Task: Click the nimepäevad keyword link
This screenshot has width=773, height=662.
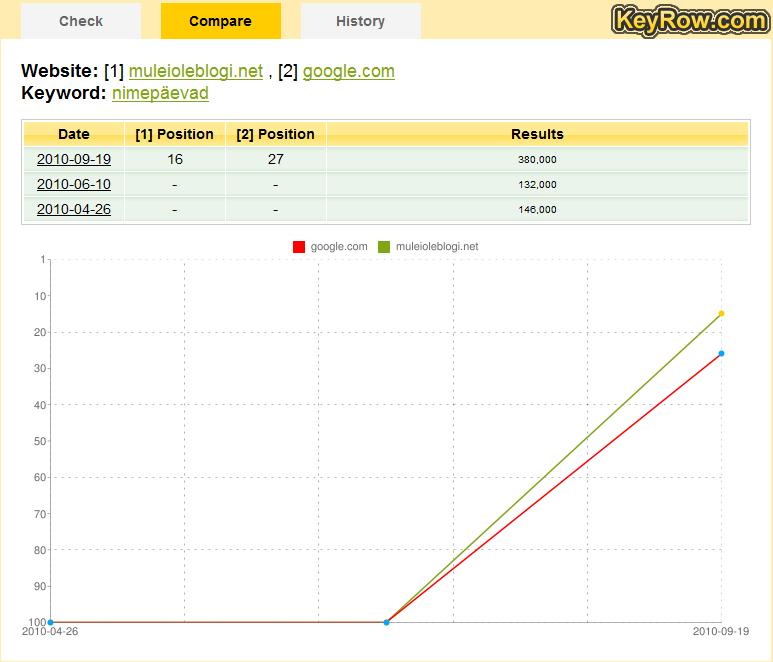Action: click(160, 93)
